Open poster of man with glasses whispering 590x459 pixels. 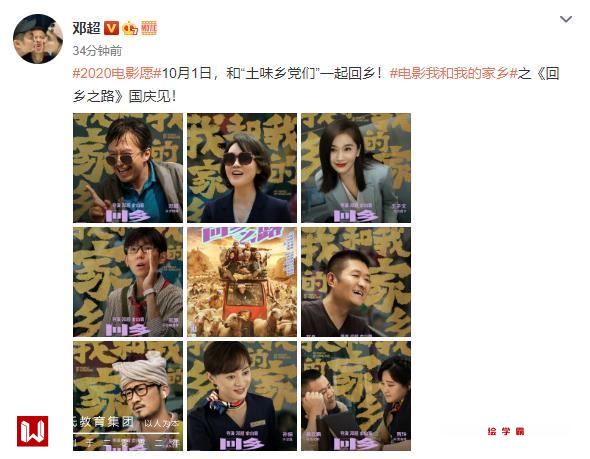point(128,282)
